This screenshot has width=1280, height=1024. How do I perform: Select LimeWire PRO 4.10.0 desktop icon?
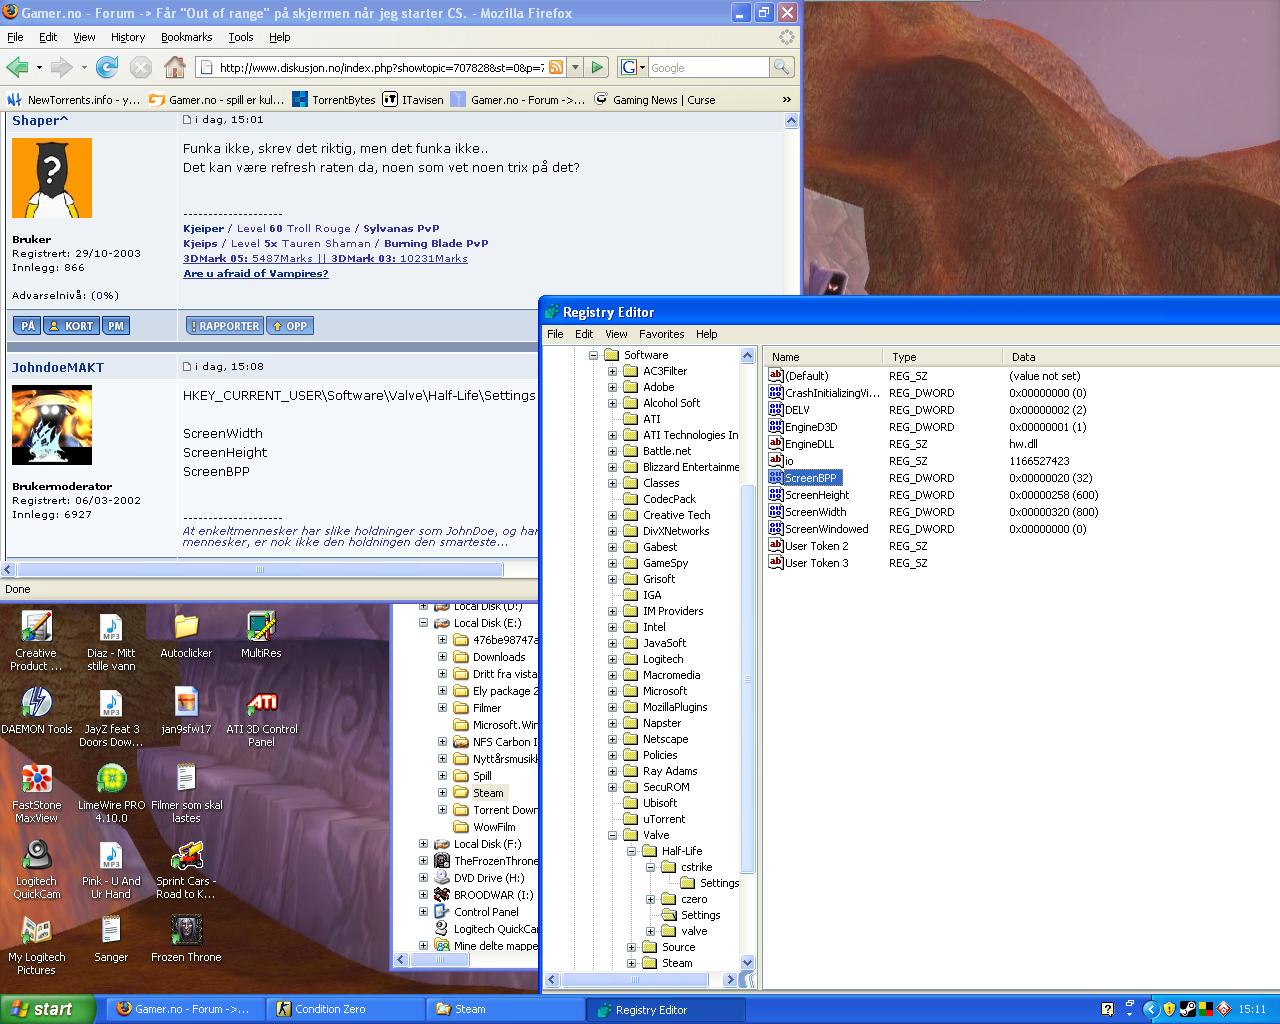(x=111, y=794)
